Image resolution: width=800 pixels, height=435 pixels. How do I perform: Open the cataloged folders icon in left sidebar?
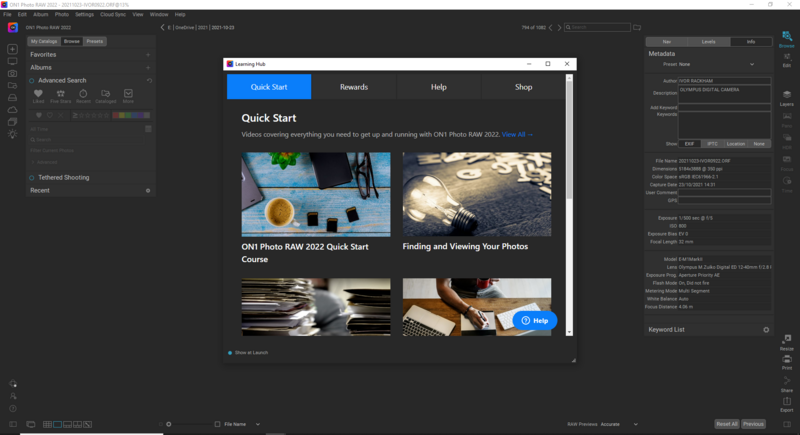tap(13, 85)
